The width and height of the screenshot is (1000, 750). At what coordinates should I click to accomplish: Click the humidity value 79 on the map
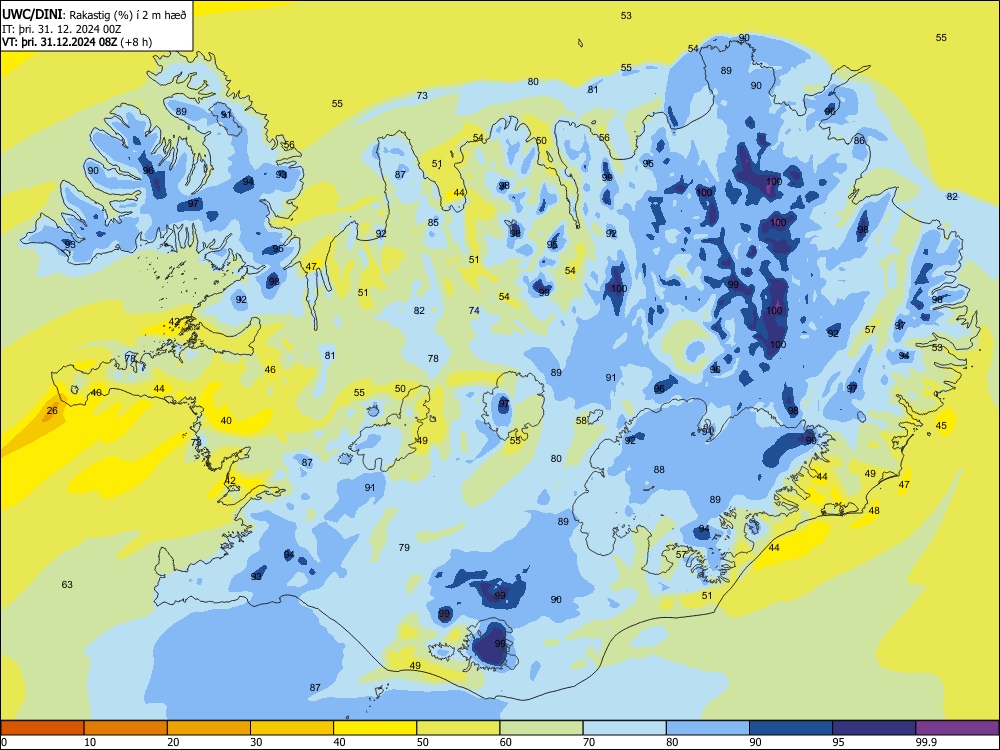click(404, 547)
